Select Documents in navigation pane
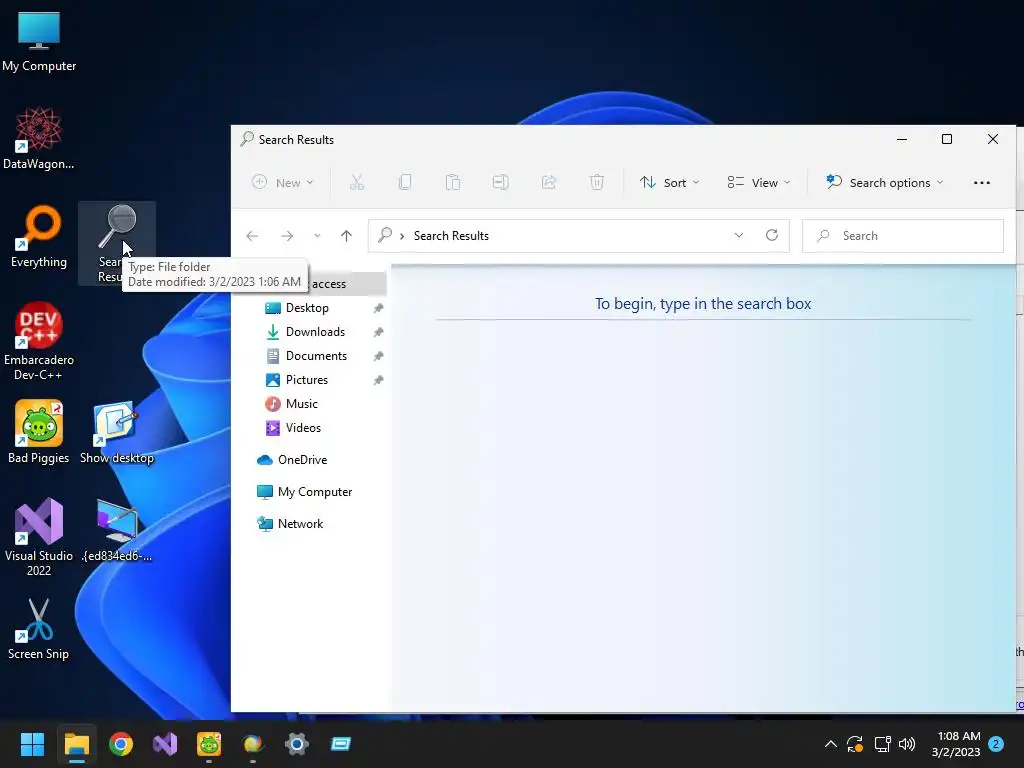This screenshot has width=1024, height=768. pyautogui.click(x=316, y=356)
